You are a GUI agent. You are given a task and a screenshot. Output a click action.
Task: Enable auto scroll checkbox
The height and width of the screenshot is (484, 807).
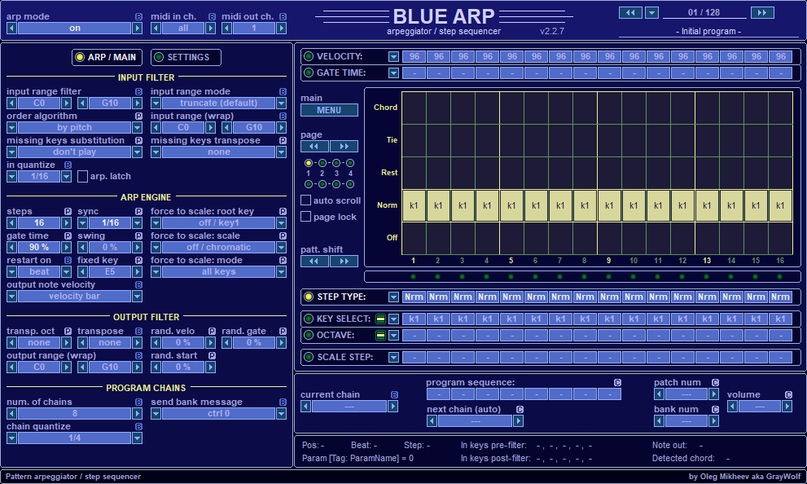coord(306,200)
